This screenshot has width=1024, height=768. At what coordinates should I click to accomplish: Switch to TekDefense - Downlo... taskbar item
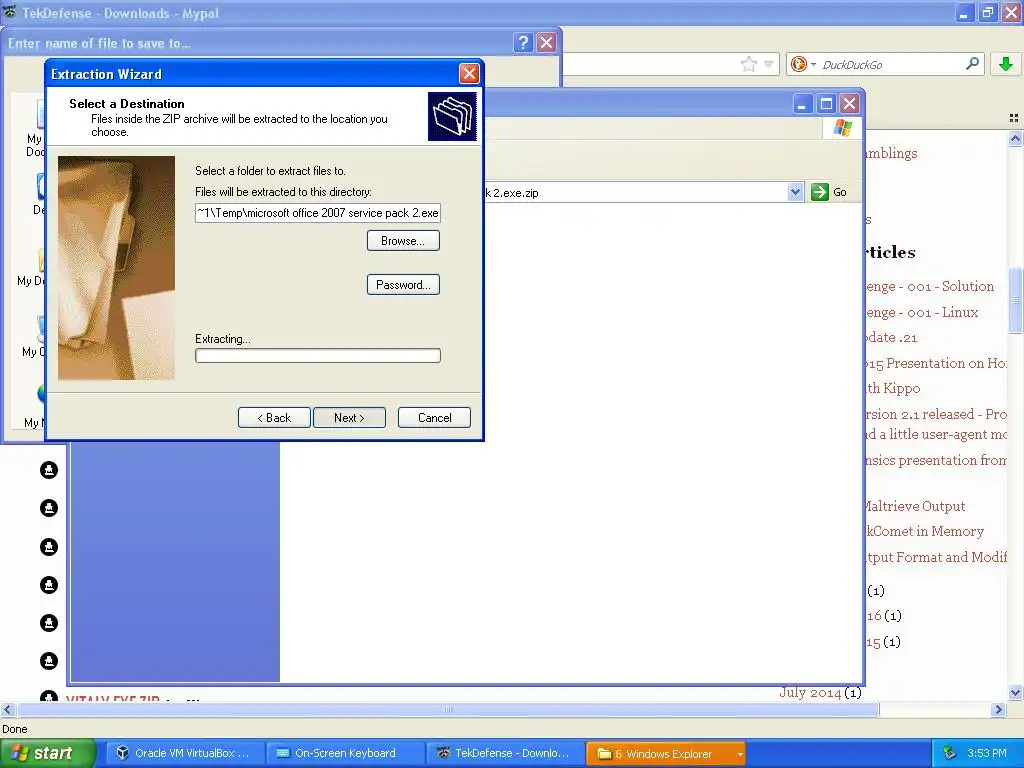coord(505,753)
